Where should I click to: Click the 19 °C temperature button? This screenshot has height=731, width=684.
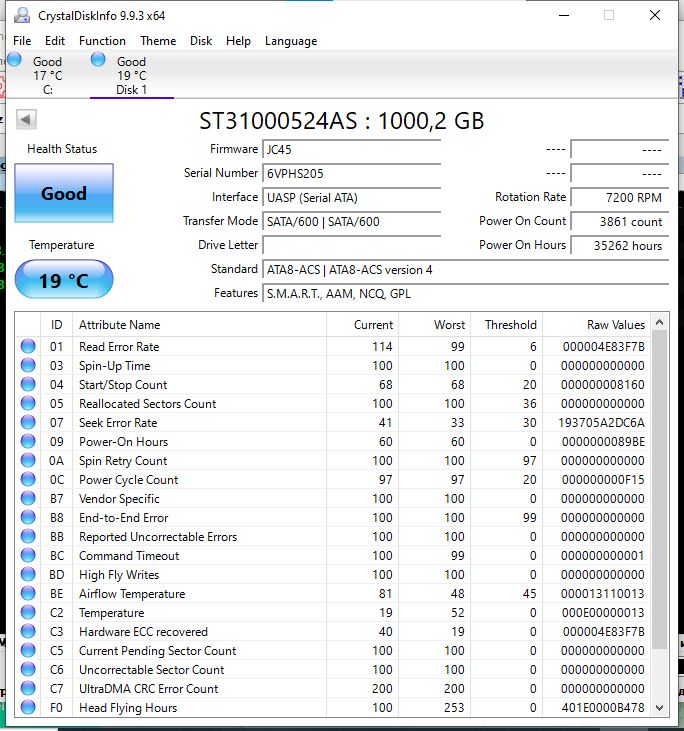pyautogui.click(x=64, y=280)
